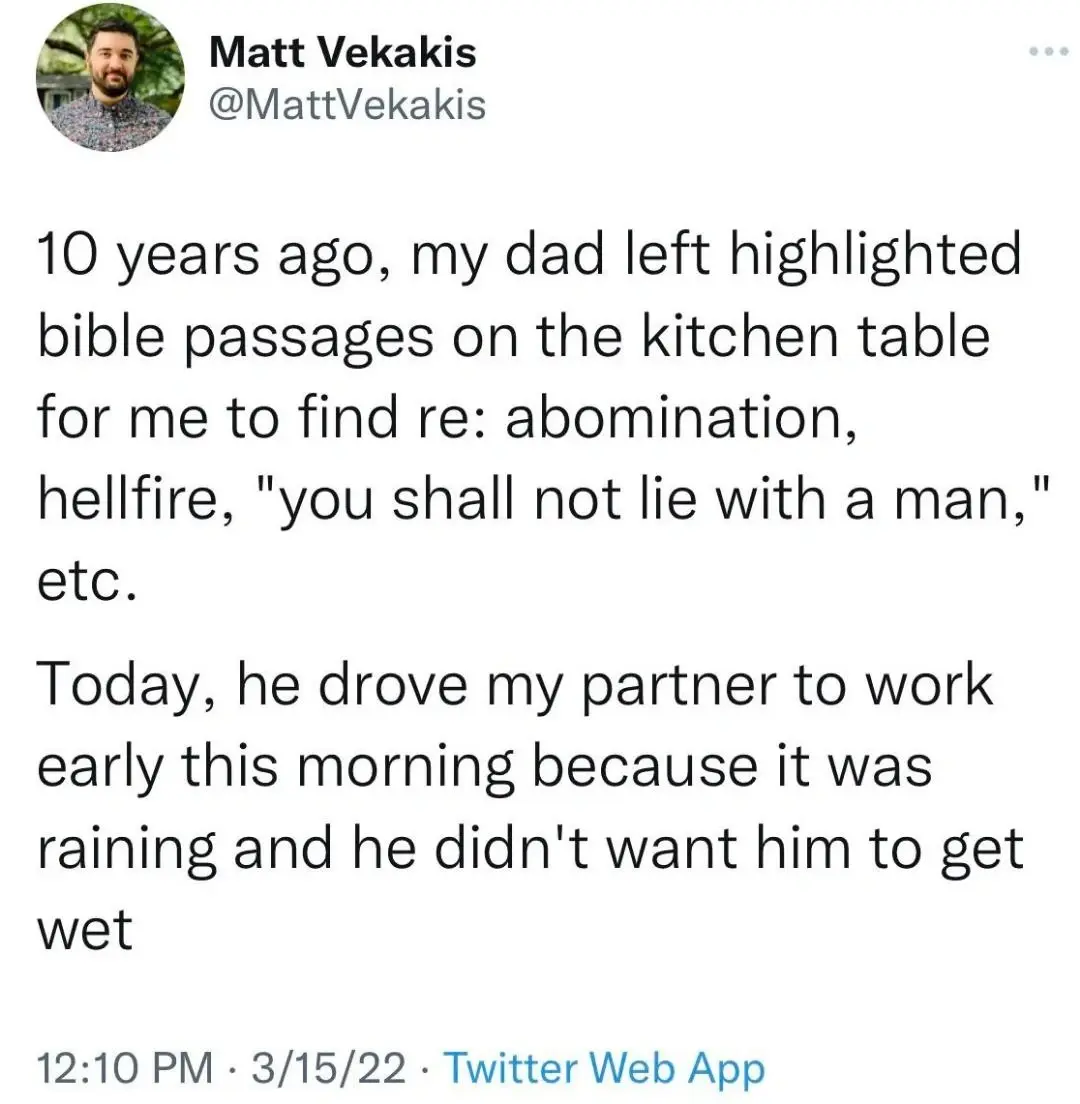Screen dimensions: 1080x1104
Task: Click the @MattVekakis handle
Action: [x=347, y=103]
